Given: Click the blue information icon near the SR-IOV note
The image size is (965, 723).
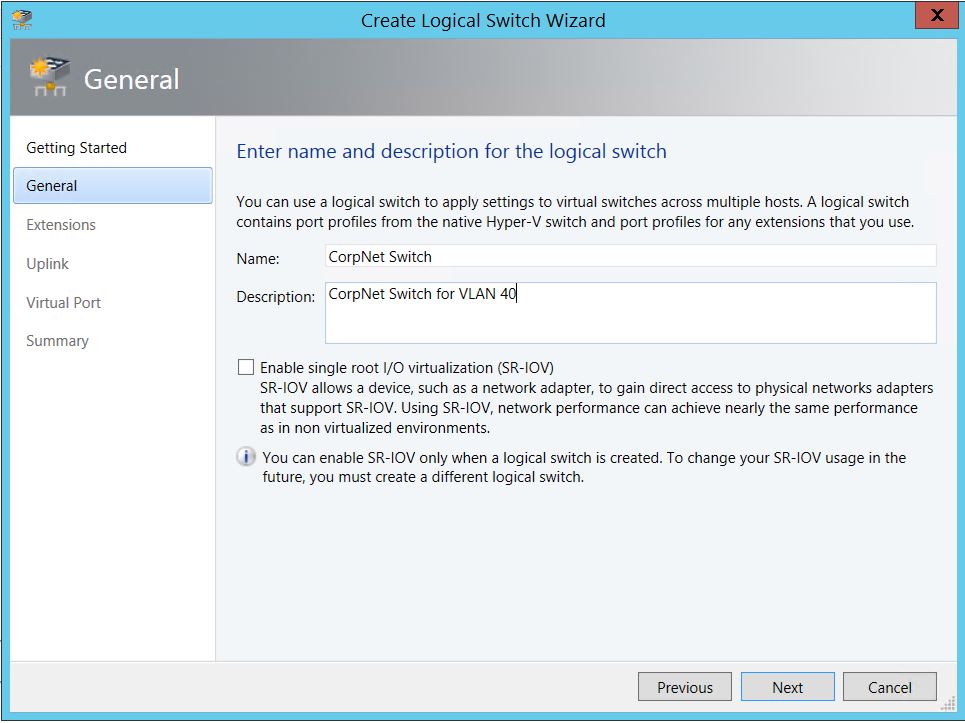Looking at the screenshot, I should coord(245,457).
